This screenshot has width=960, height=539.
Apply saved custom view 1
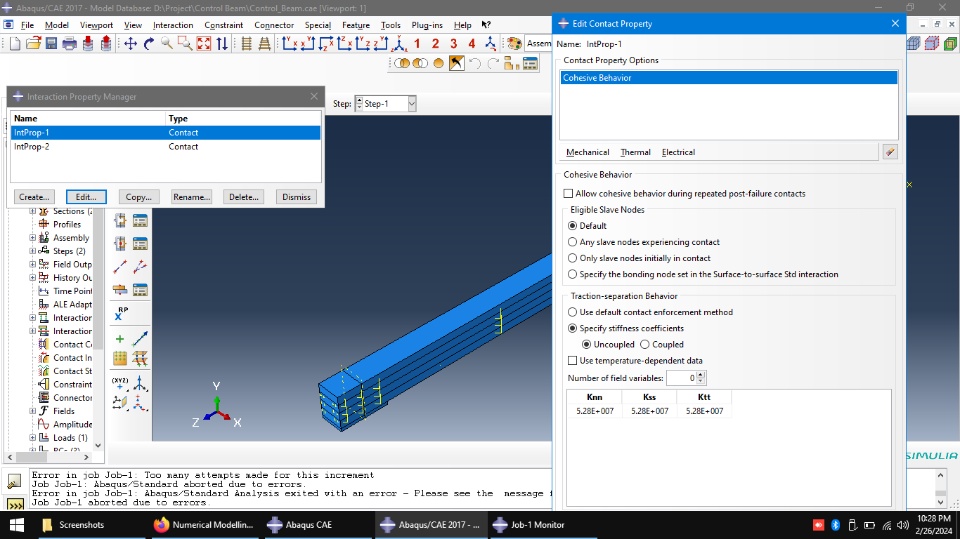tap(417, 43)
